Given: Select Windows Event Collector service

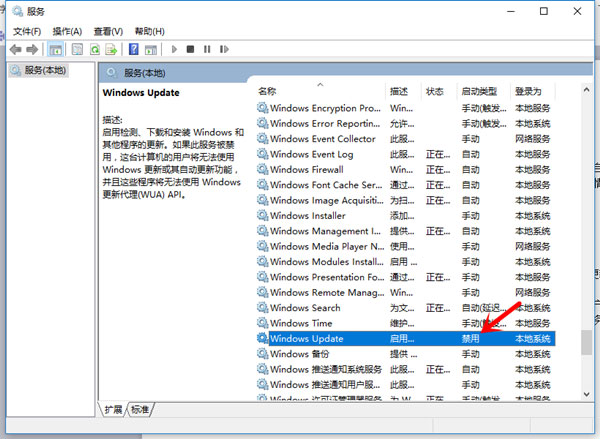Looking at the screenshot, I should click(406, 139).
